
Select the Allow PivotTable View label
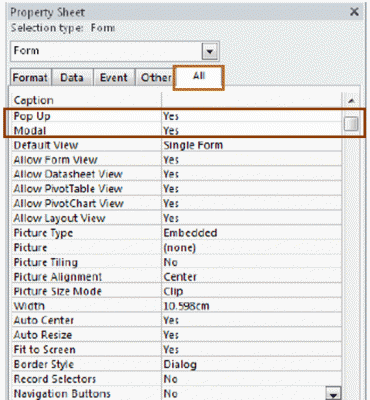coord(68,189)
